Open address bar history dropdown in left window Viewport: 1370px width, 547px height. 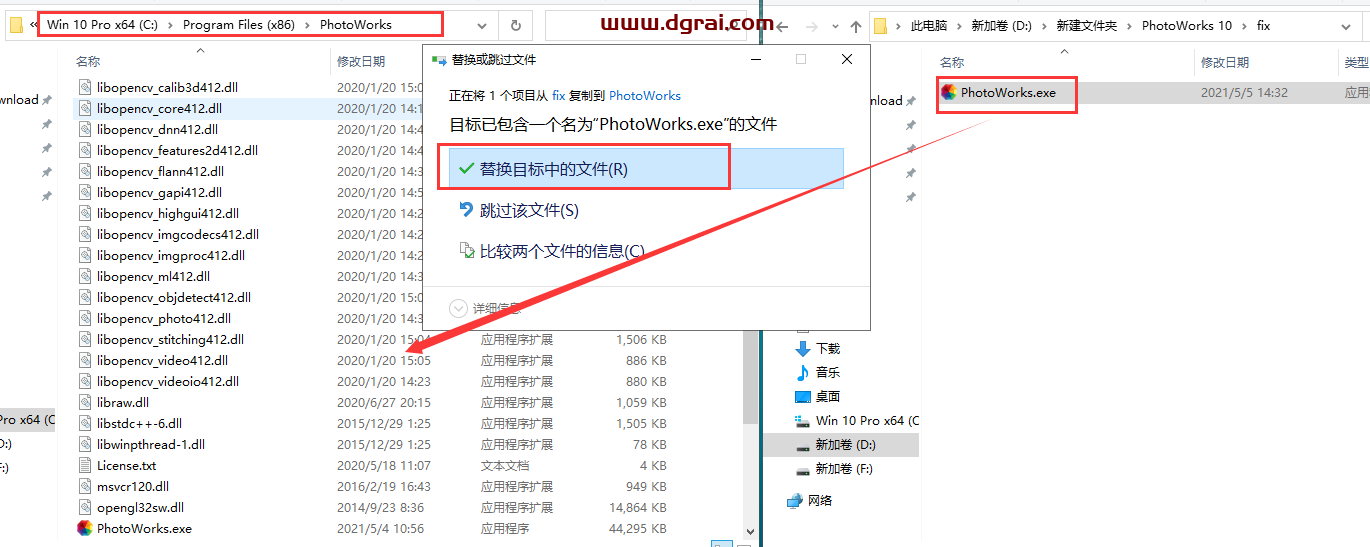(482, 25)
